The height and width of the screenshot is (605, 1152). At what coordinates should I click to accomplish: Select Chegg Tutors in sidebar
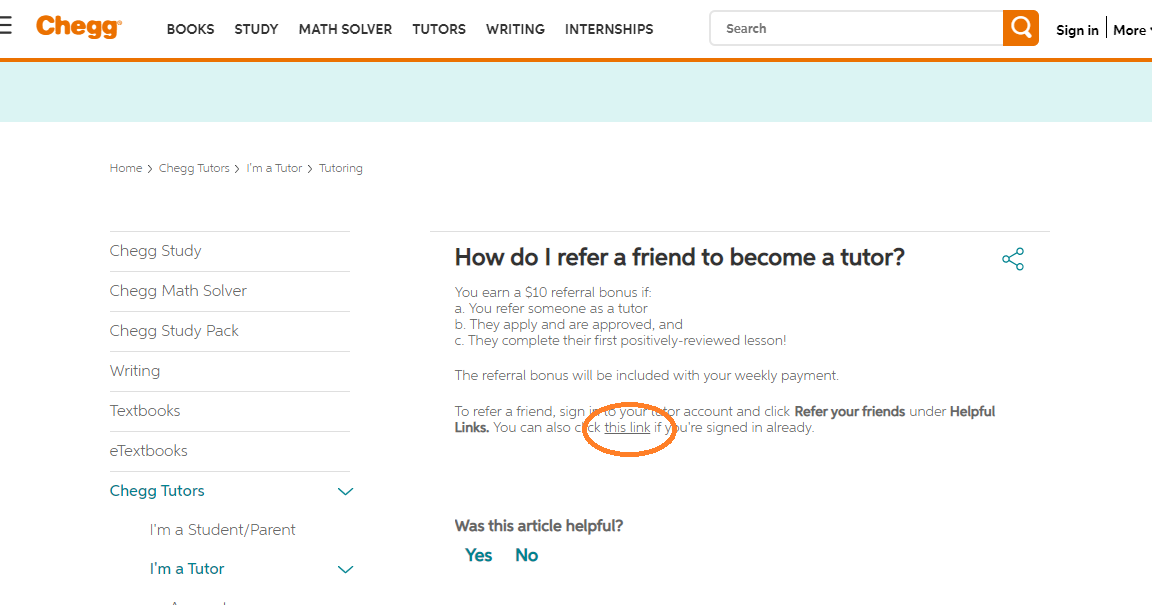click(156, 490)
